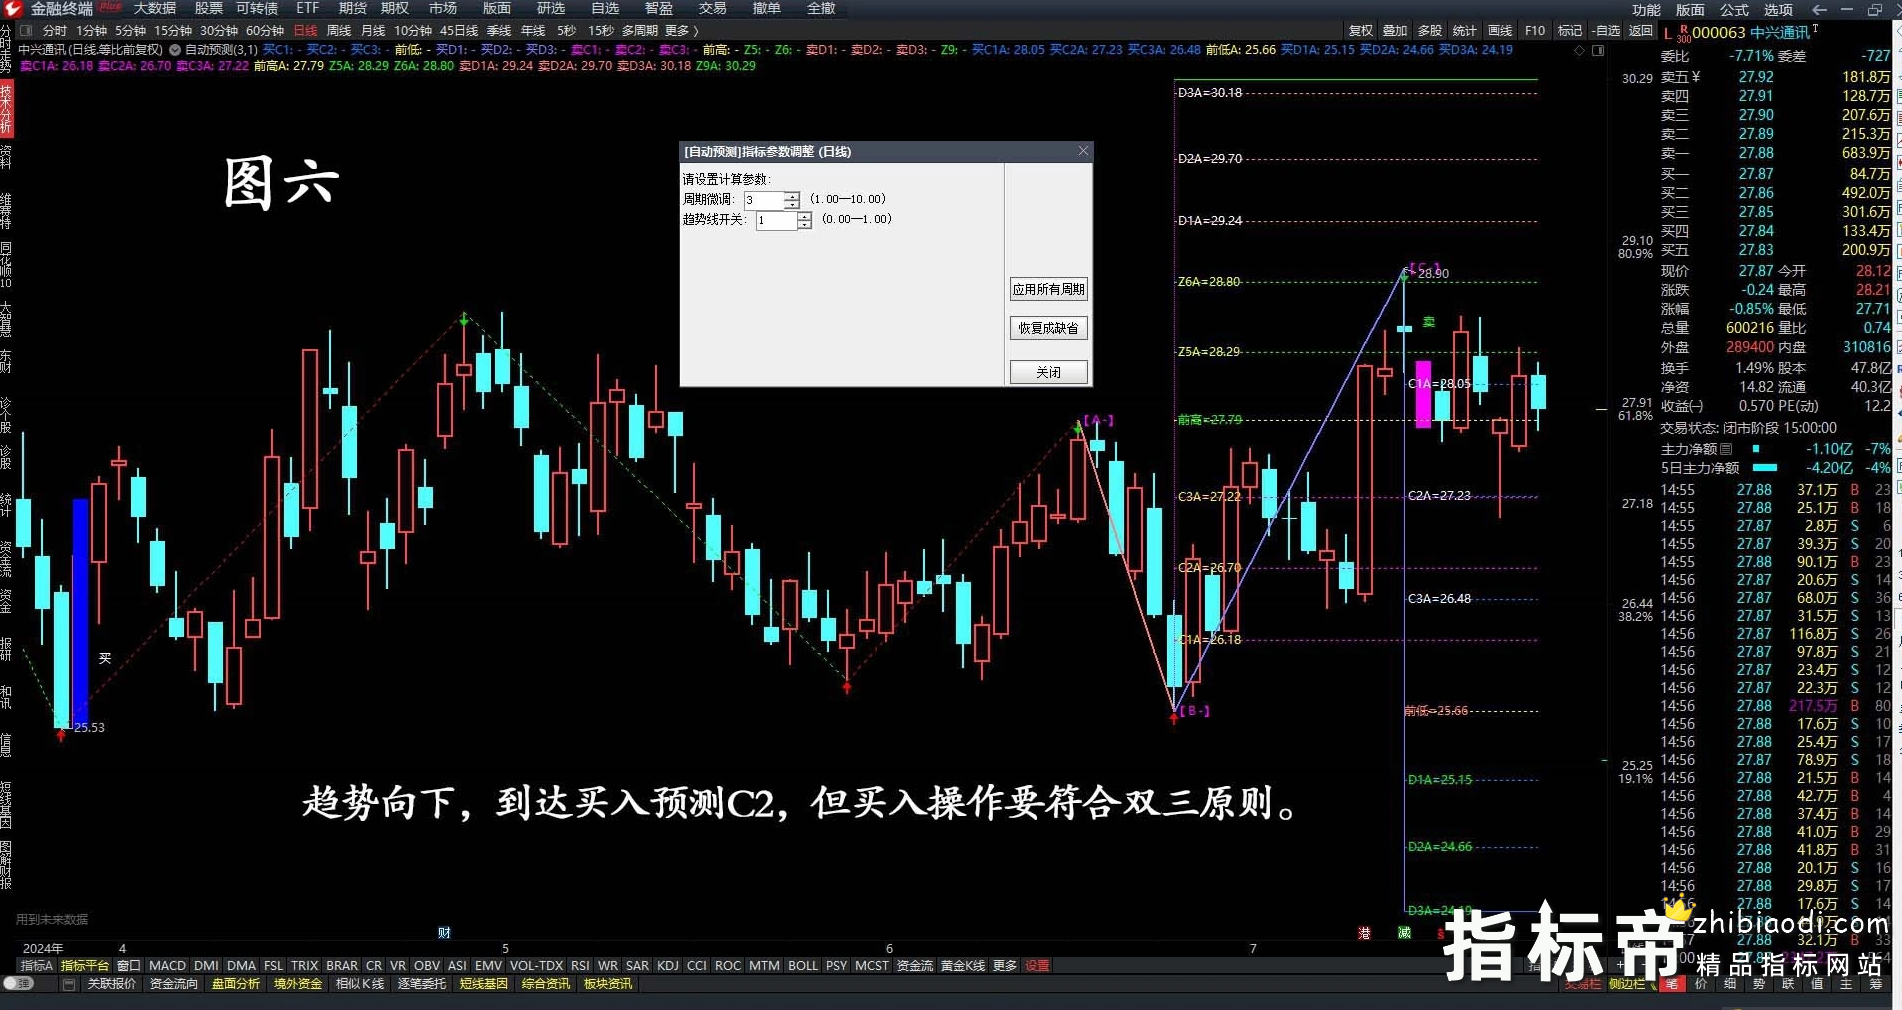
Task: Click the 复权 toolbar button
Action: point(1361,31)
